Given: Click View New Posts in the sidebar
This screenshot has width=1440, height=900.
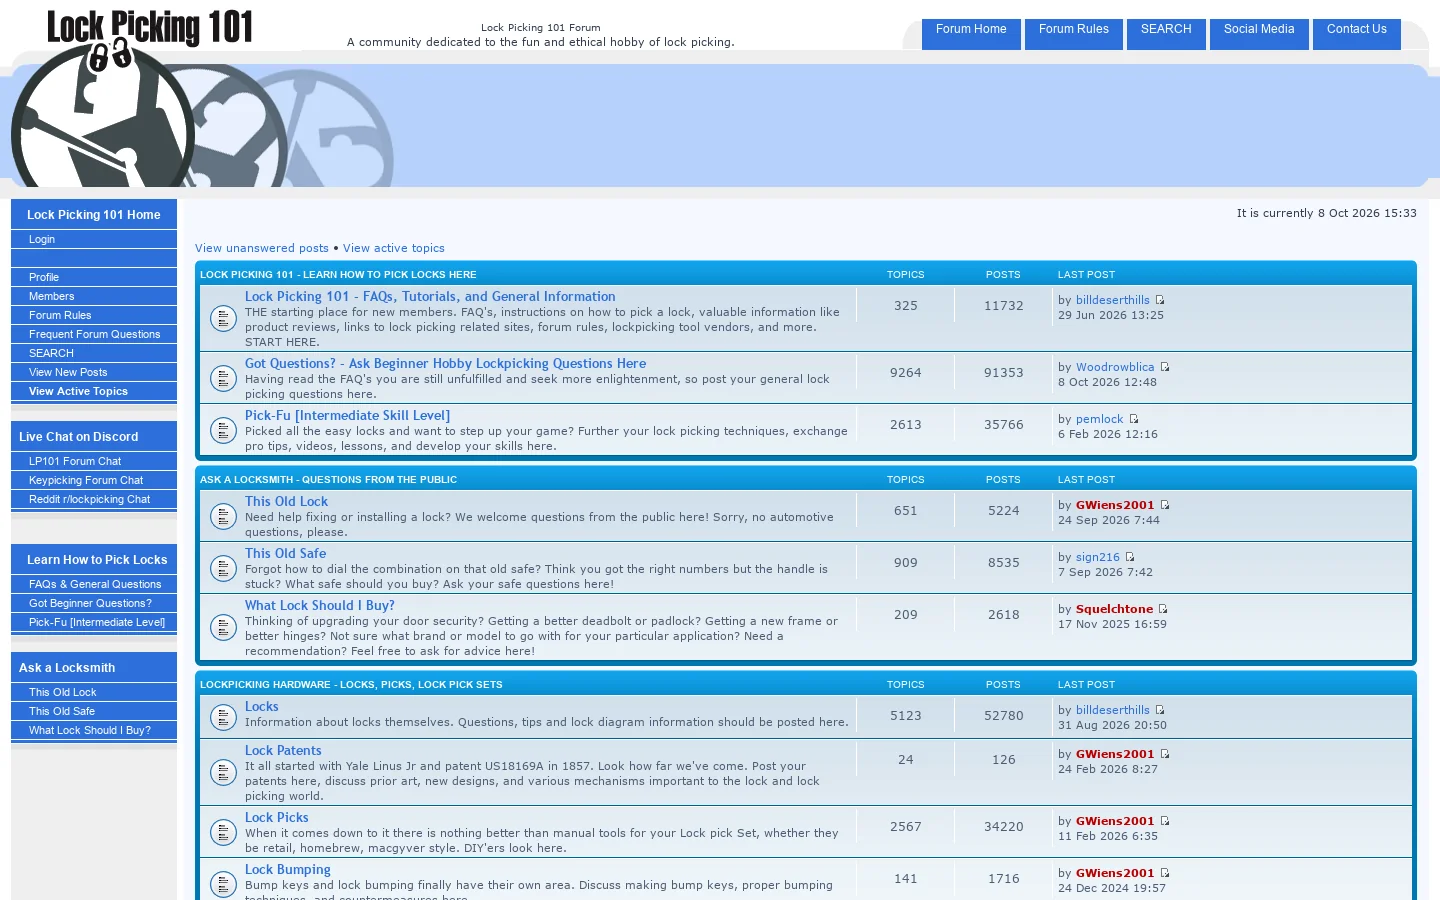Looking at the screenshot, I should (x=94, y=373).
